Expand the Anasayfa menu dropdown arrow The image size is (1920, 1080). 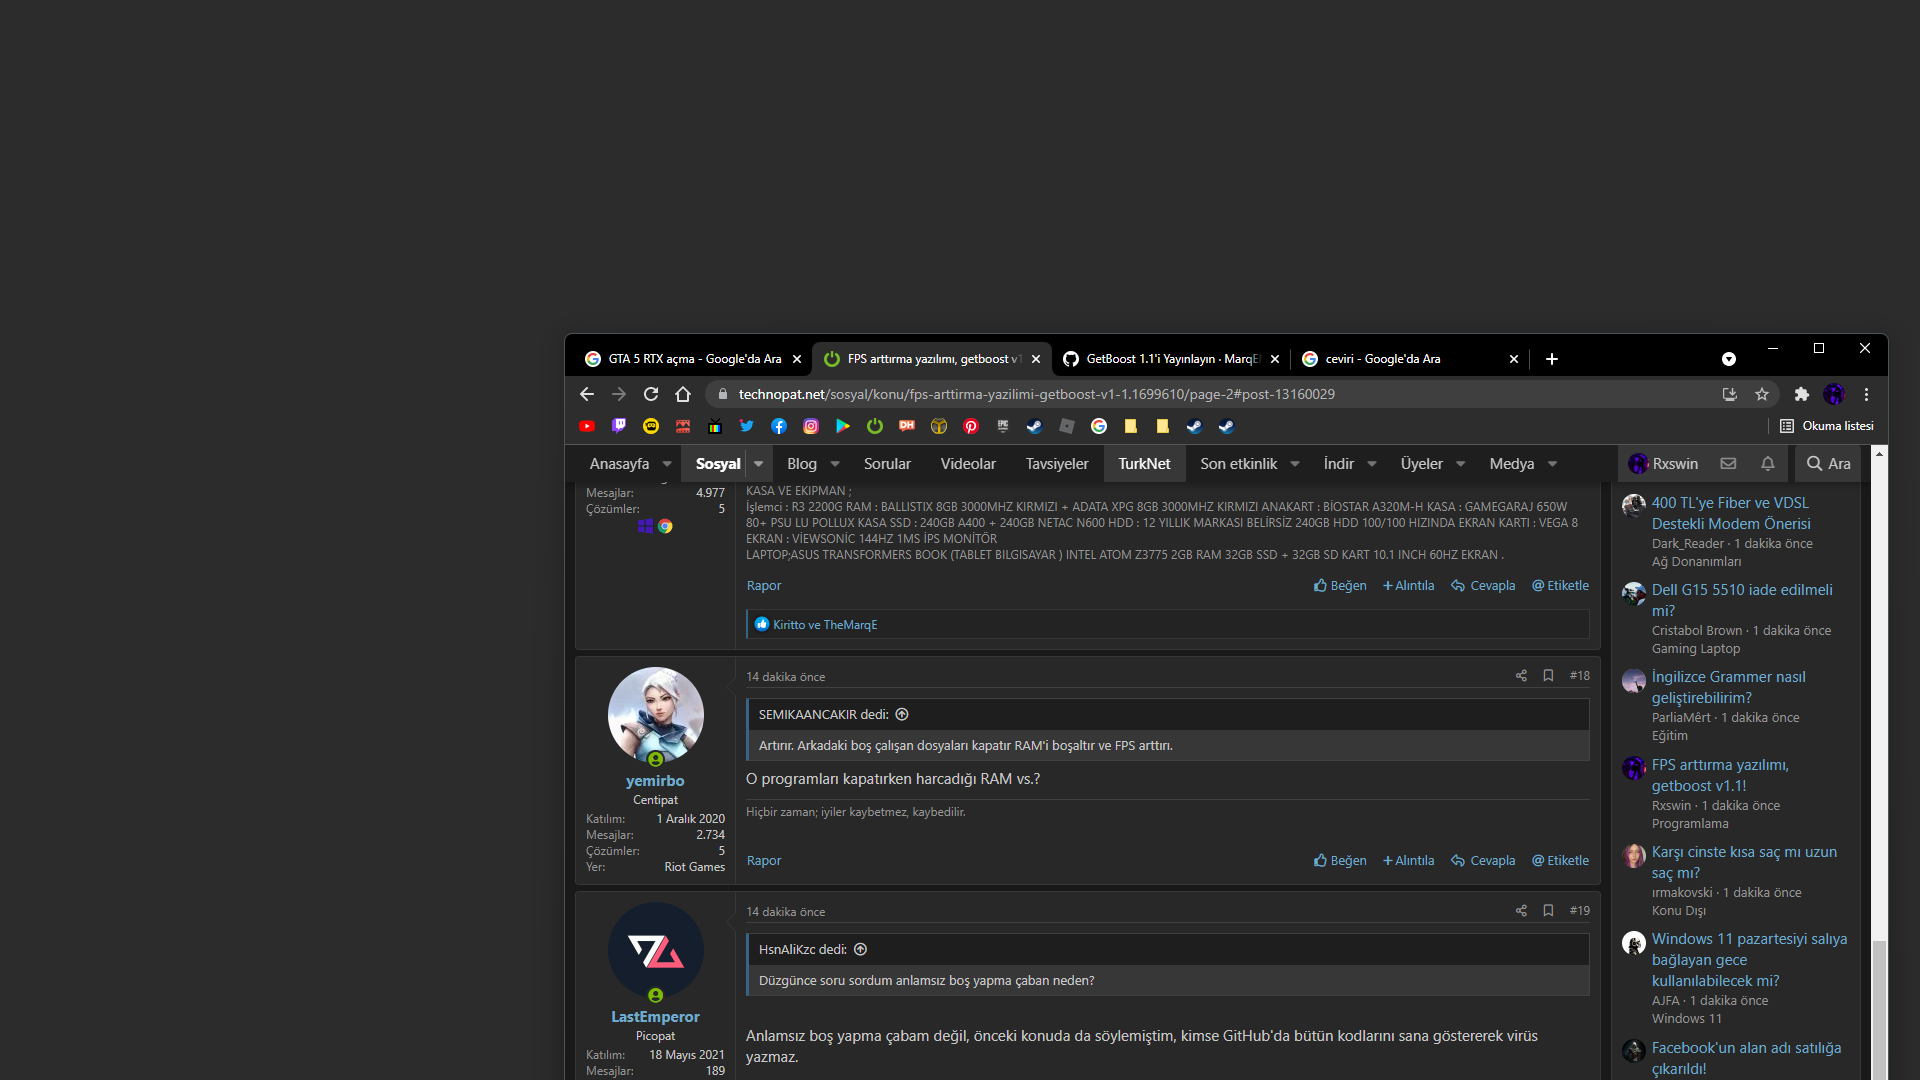(x=667, y=464)
